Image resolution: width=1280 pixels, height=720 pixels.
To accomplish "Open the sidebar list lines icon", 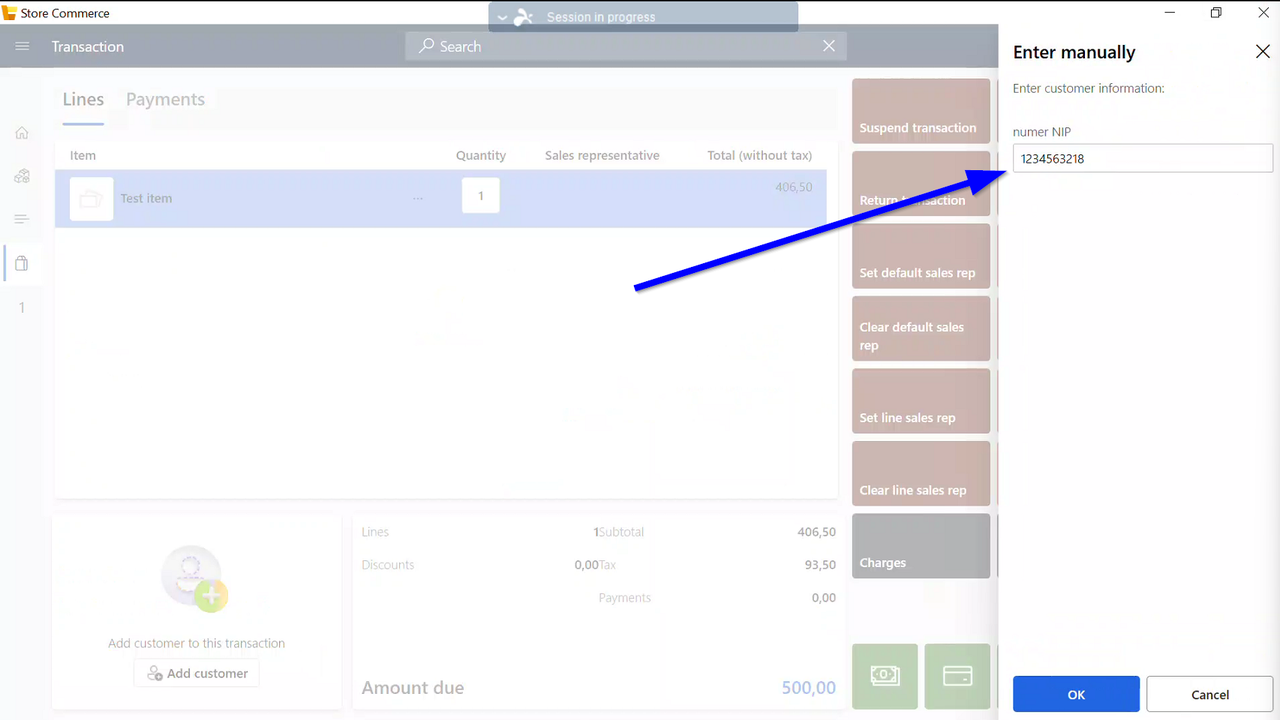I will coord(22,219).
